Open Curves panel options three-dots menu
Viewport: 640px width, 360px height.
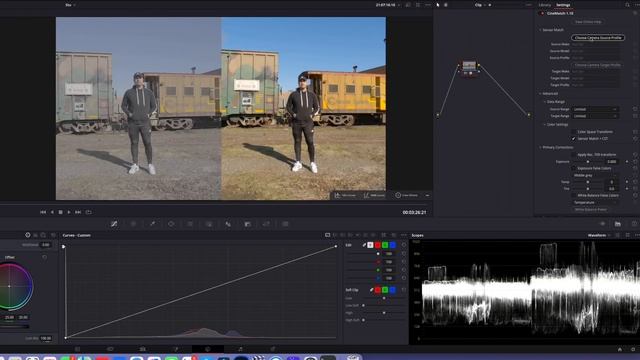click(404, 236)
